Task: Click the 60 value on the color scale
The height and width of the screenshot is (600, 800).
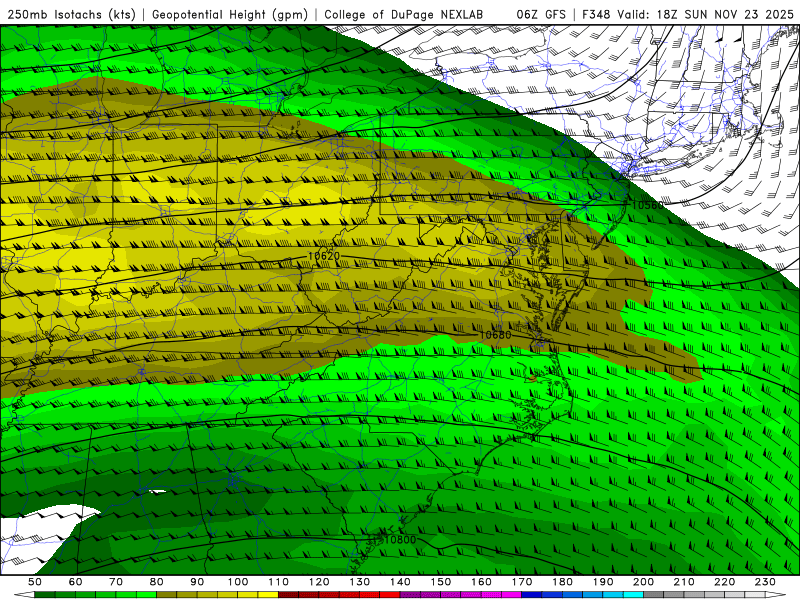Action: [x=76, y=582]
